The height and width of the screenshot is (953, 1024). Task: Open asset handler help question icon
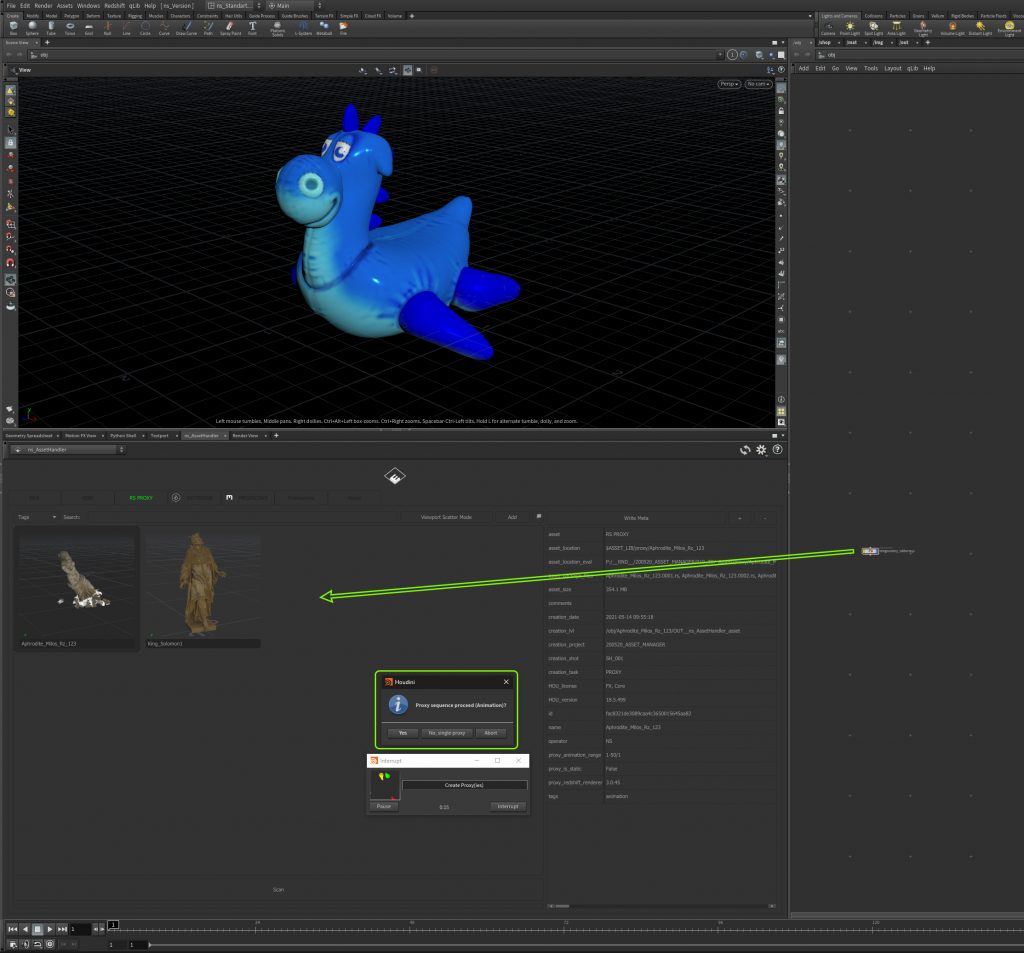click(x=777, y=450)
